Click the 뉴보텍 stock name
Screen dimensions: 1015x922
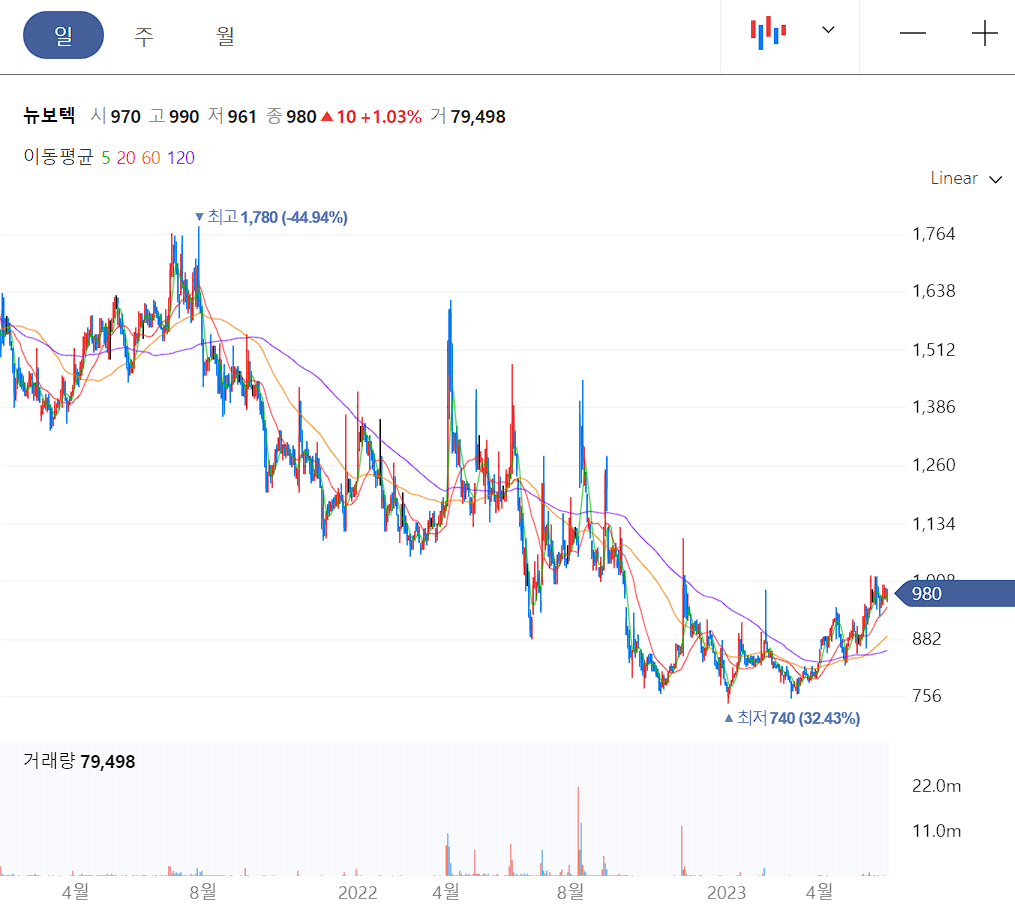[49, 116]
